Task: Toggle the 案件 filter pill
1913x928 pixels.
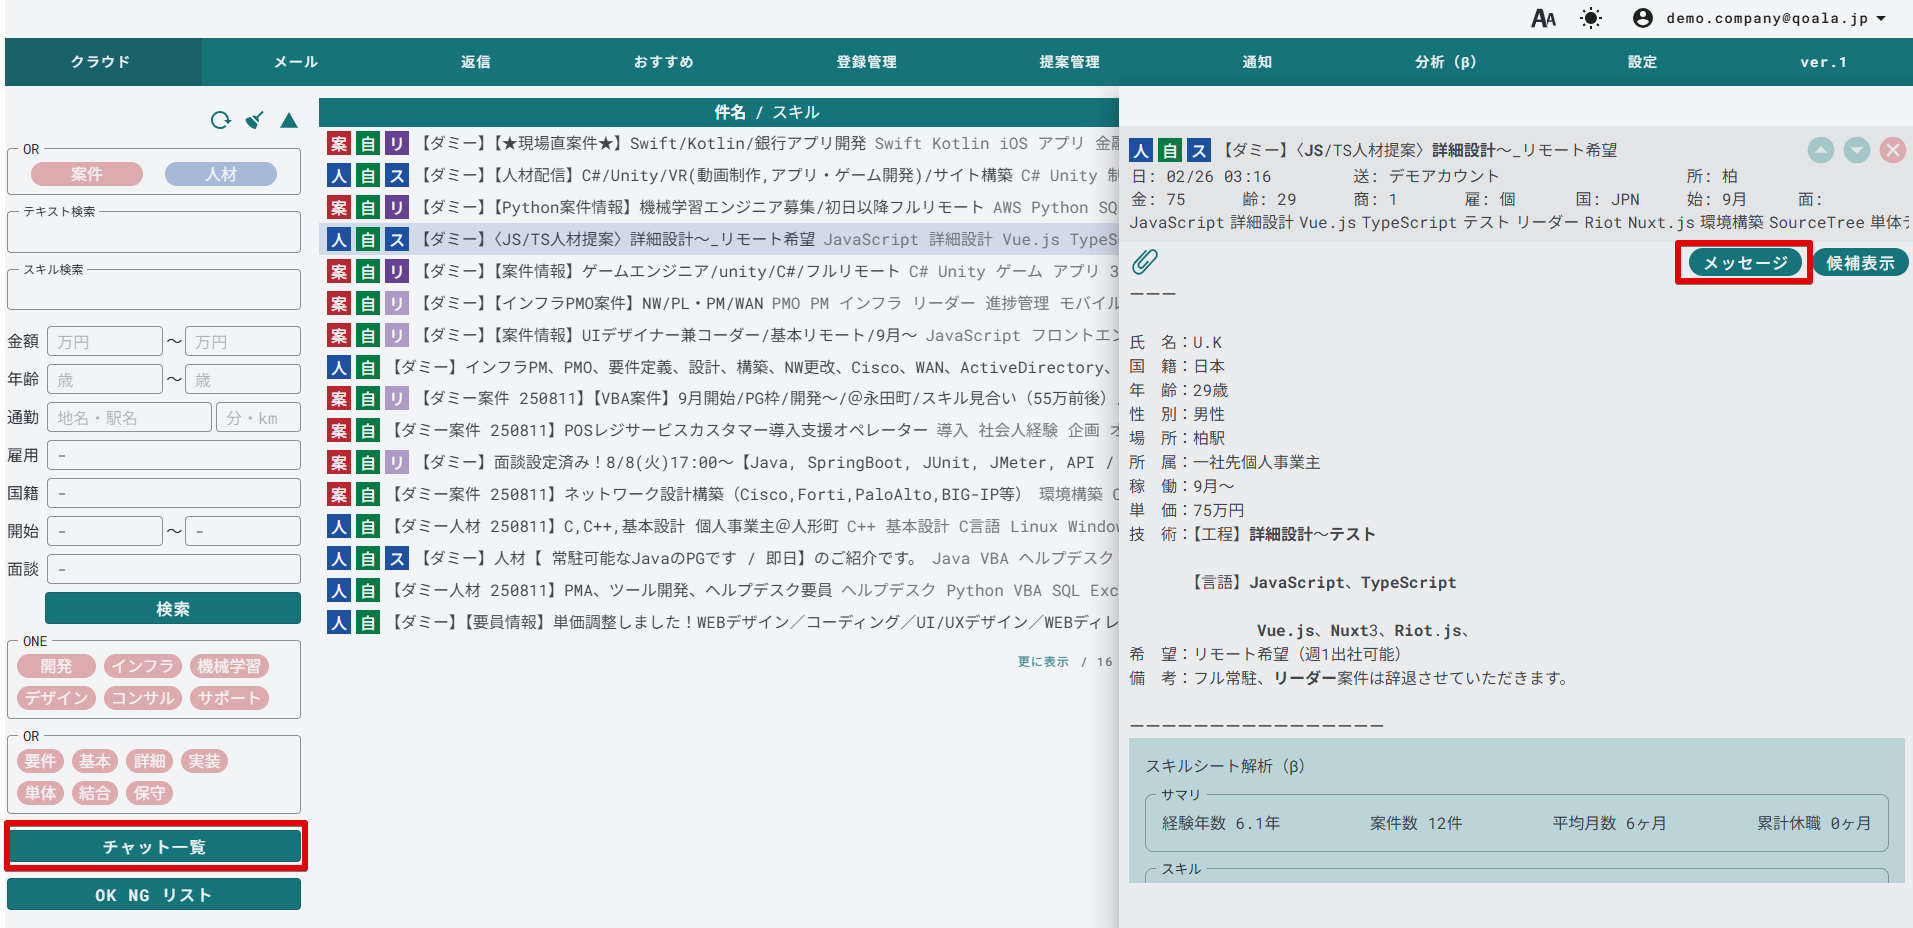Action: point(87,174)
